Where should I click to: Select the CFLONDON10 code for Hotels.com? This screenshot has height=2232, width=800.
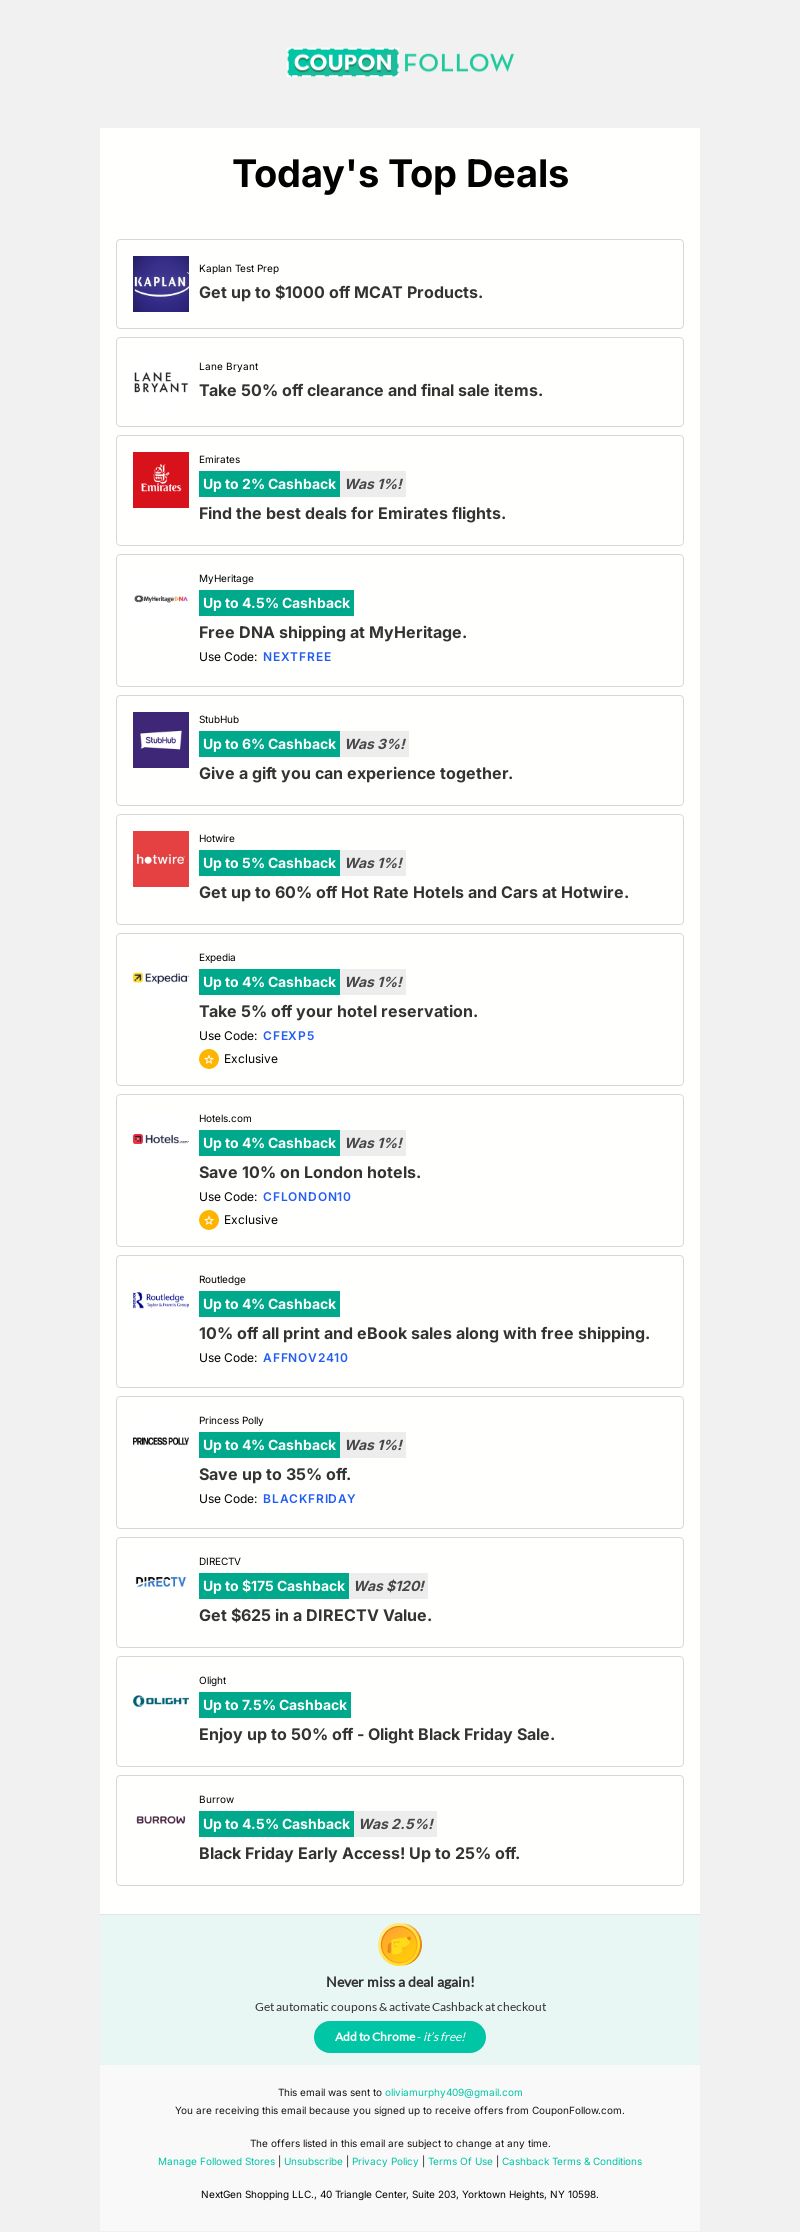pyautogui.click(x=307, y=1197)
